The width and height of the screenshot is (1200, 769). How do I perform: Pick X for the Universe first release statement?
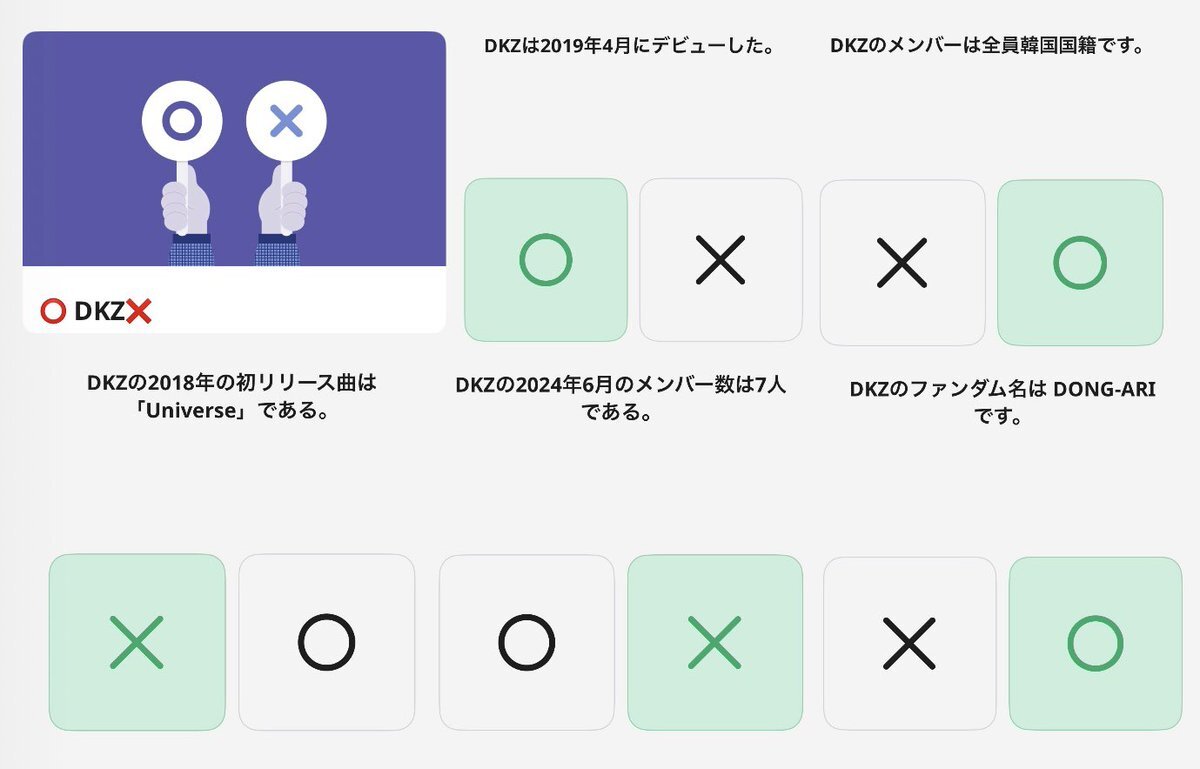137,642
